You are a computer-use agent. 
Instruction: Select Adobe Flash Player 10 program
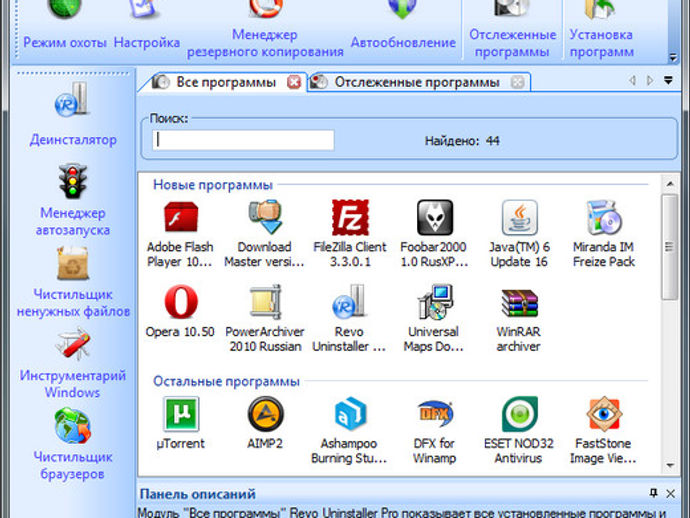point(180,234)
